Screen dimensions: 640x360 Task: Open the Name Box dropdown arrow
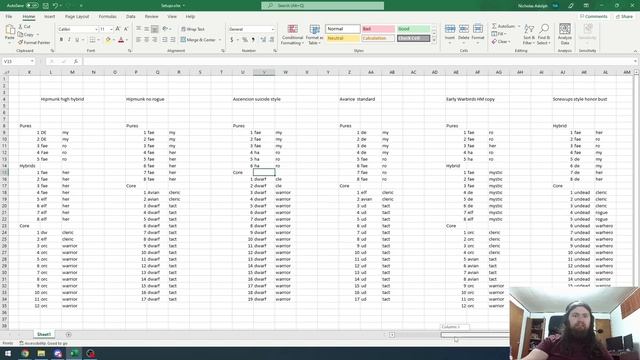coord(32,61)
